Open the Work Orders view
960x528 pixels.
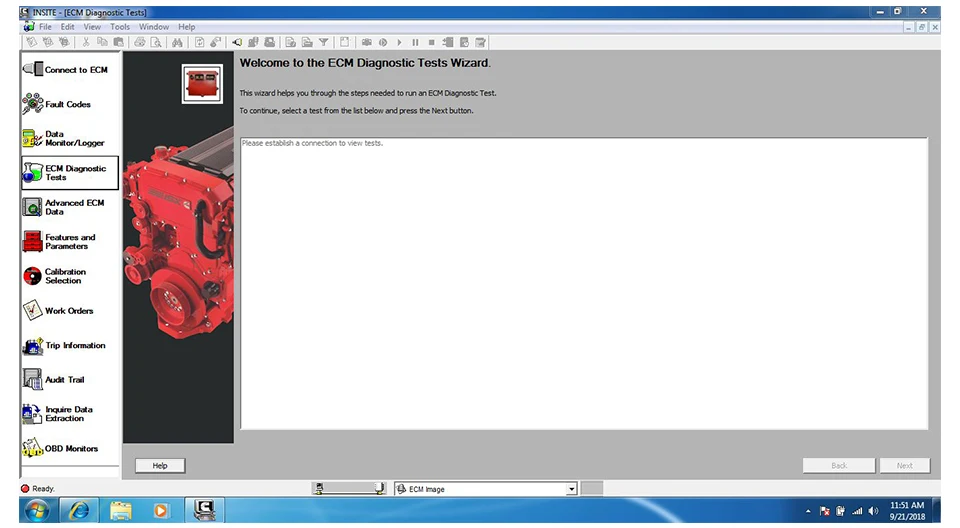pos(58,311)
